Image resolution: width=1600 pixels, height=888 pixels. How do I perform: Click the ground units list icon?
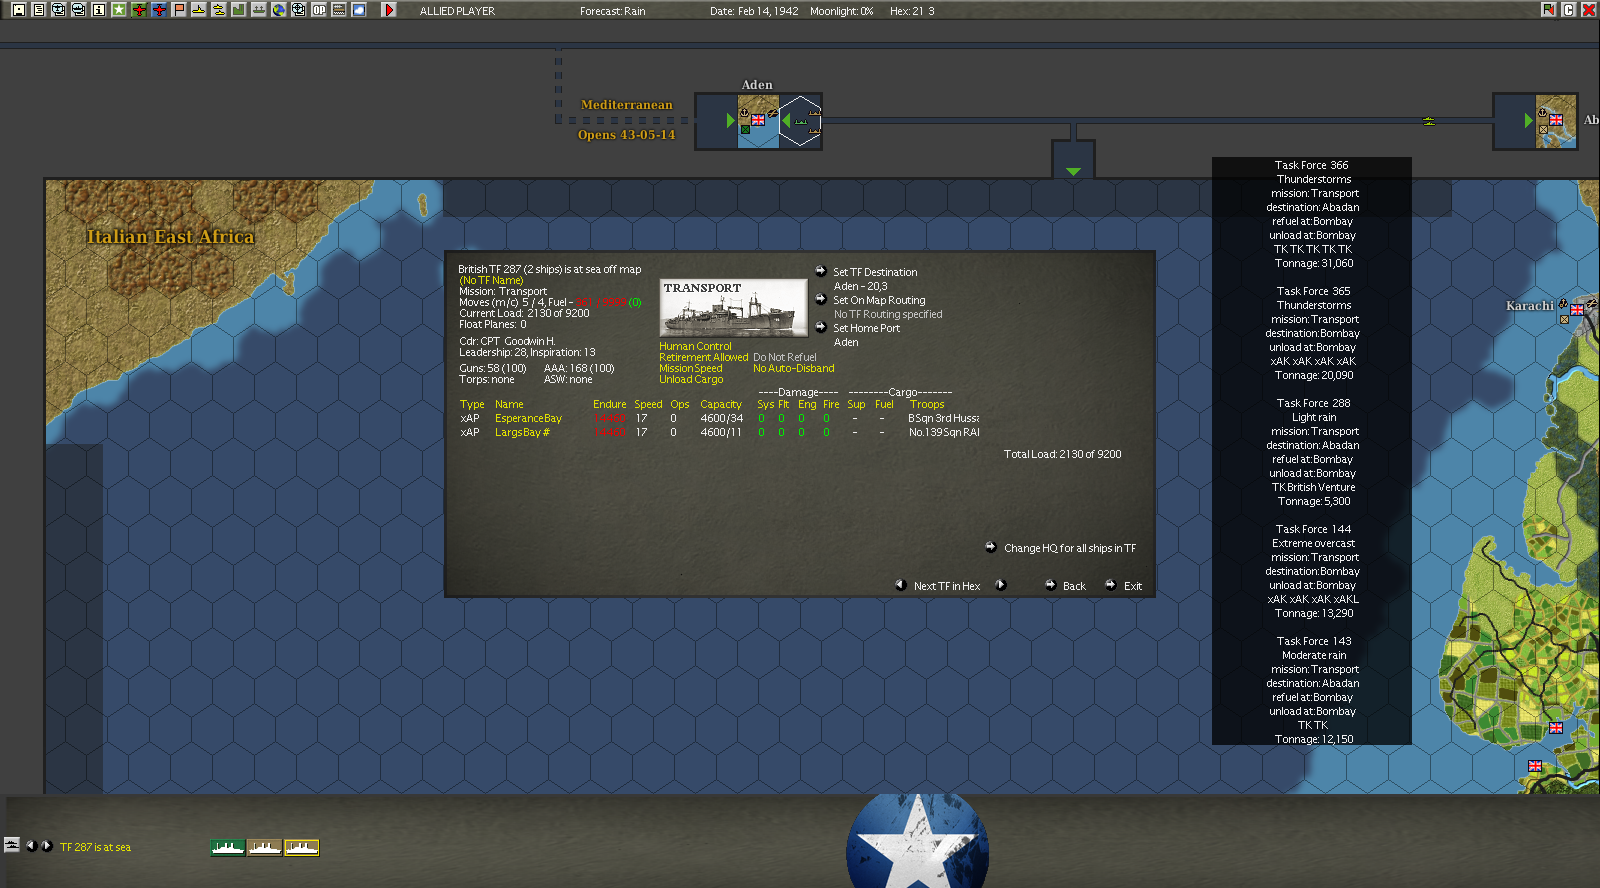tap(259, 10)
